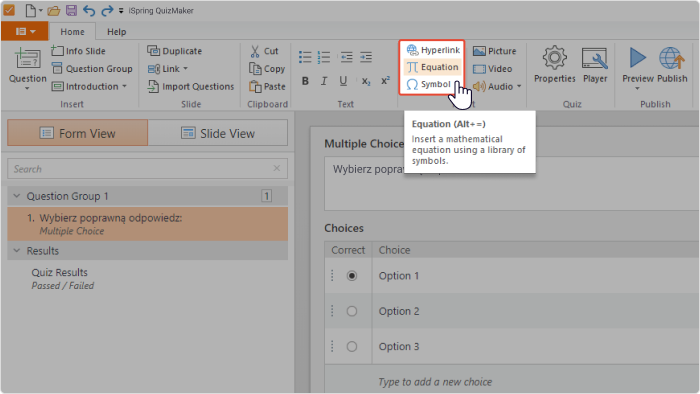Publish the quiz
The height and width of the screenshot is (394, 700).
tap(672, 65)
